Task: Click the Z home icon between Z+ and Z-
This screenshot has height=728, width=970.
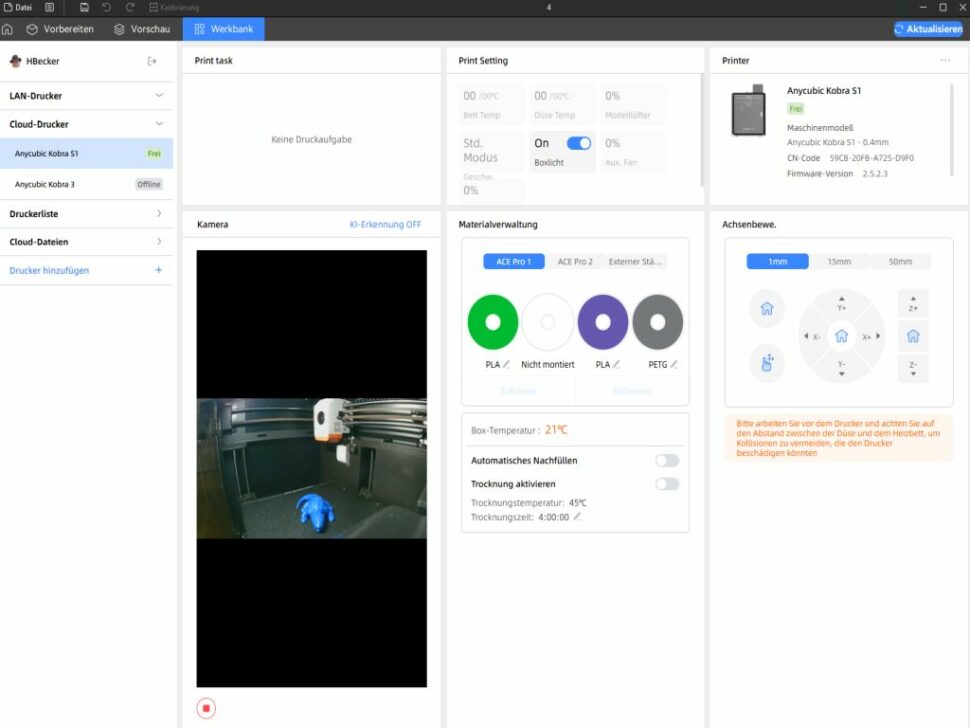Action: (913, 336)
